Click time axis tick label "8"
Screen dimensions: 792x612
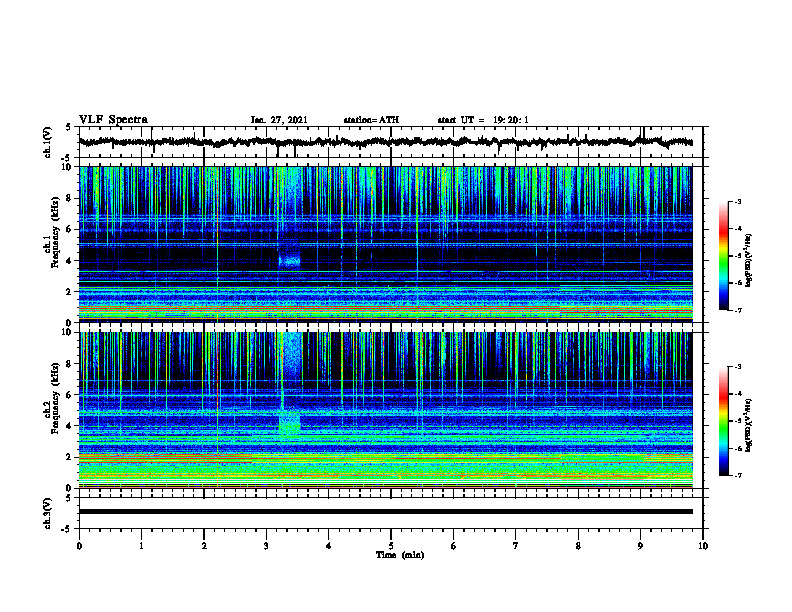coord(578,546)
